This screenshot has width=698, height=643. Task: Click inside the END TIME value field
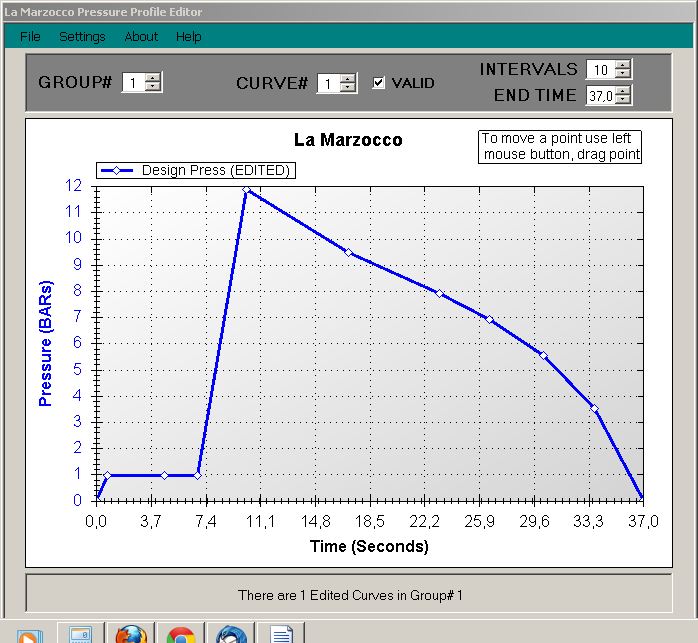[x=600, y=96]
